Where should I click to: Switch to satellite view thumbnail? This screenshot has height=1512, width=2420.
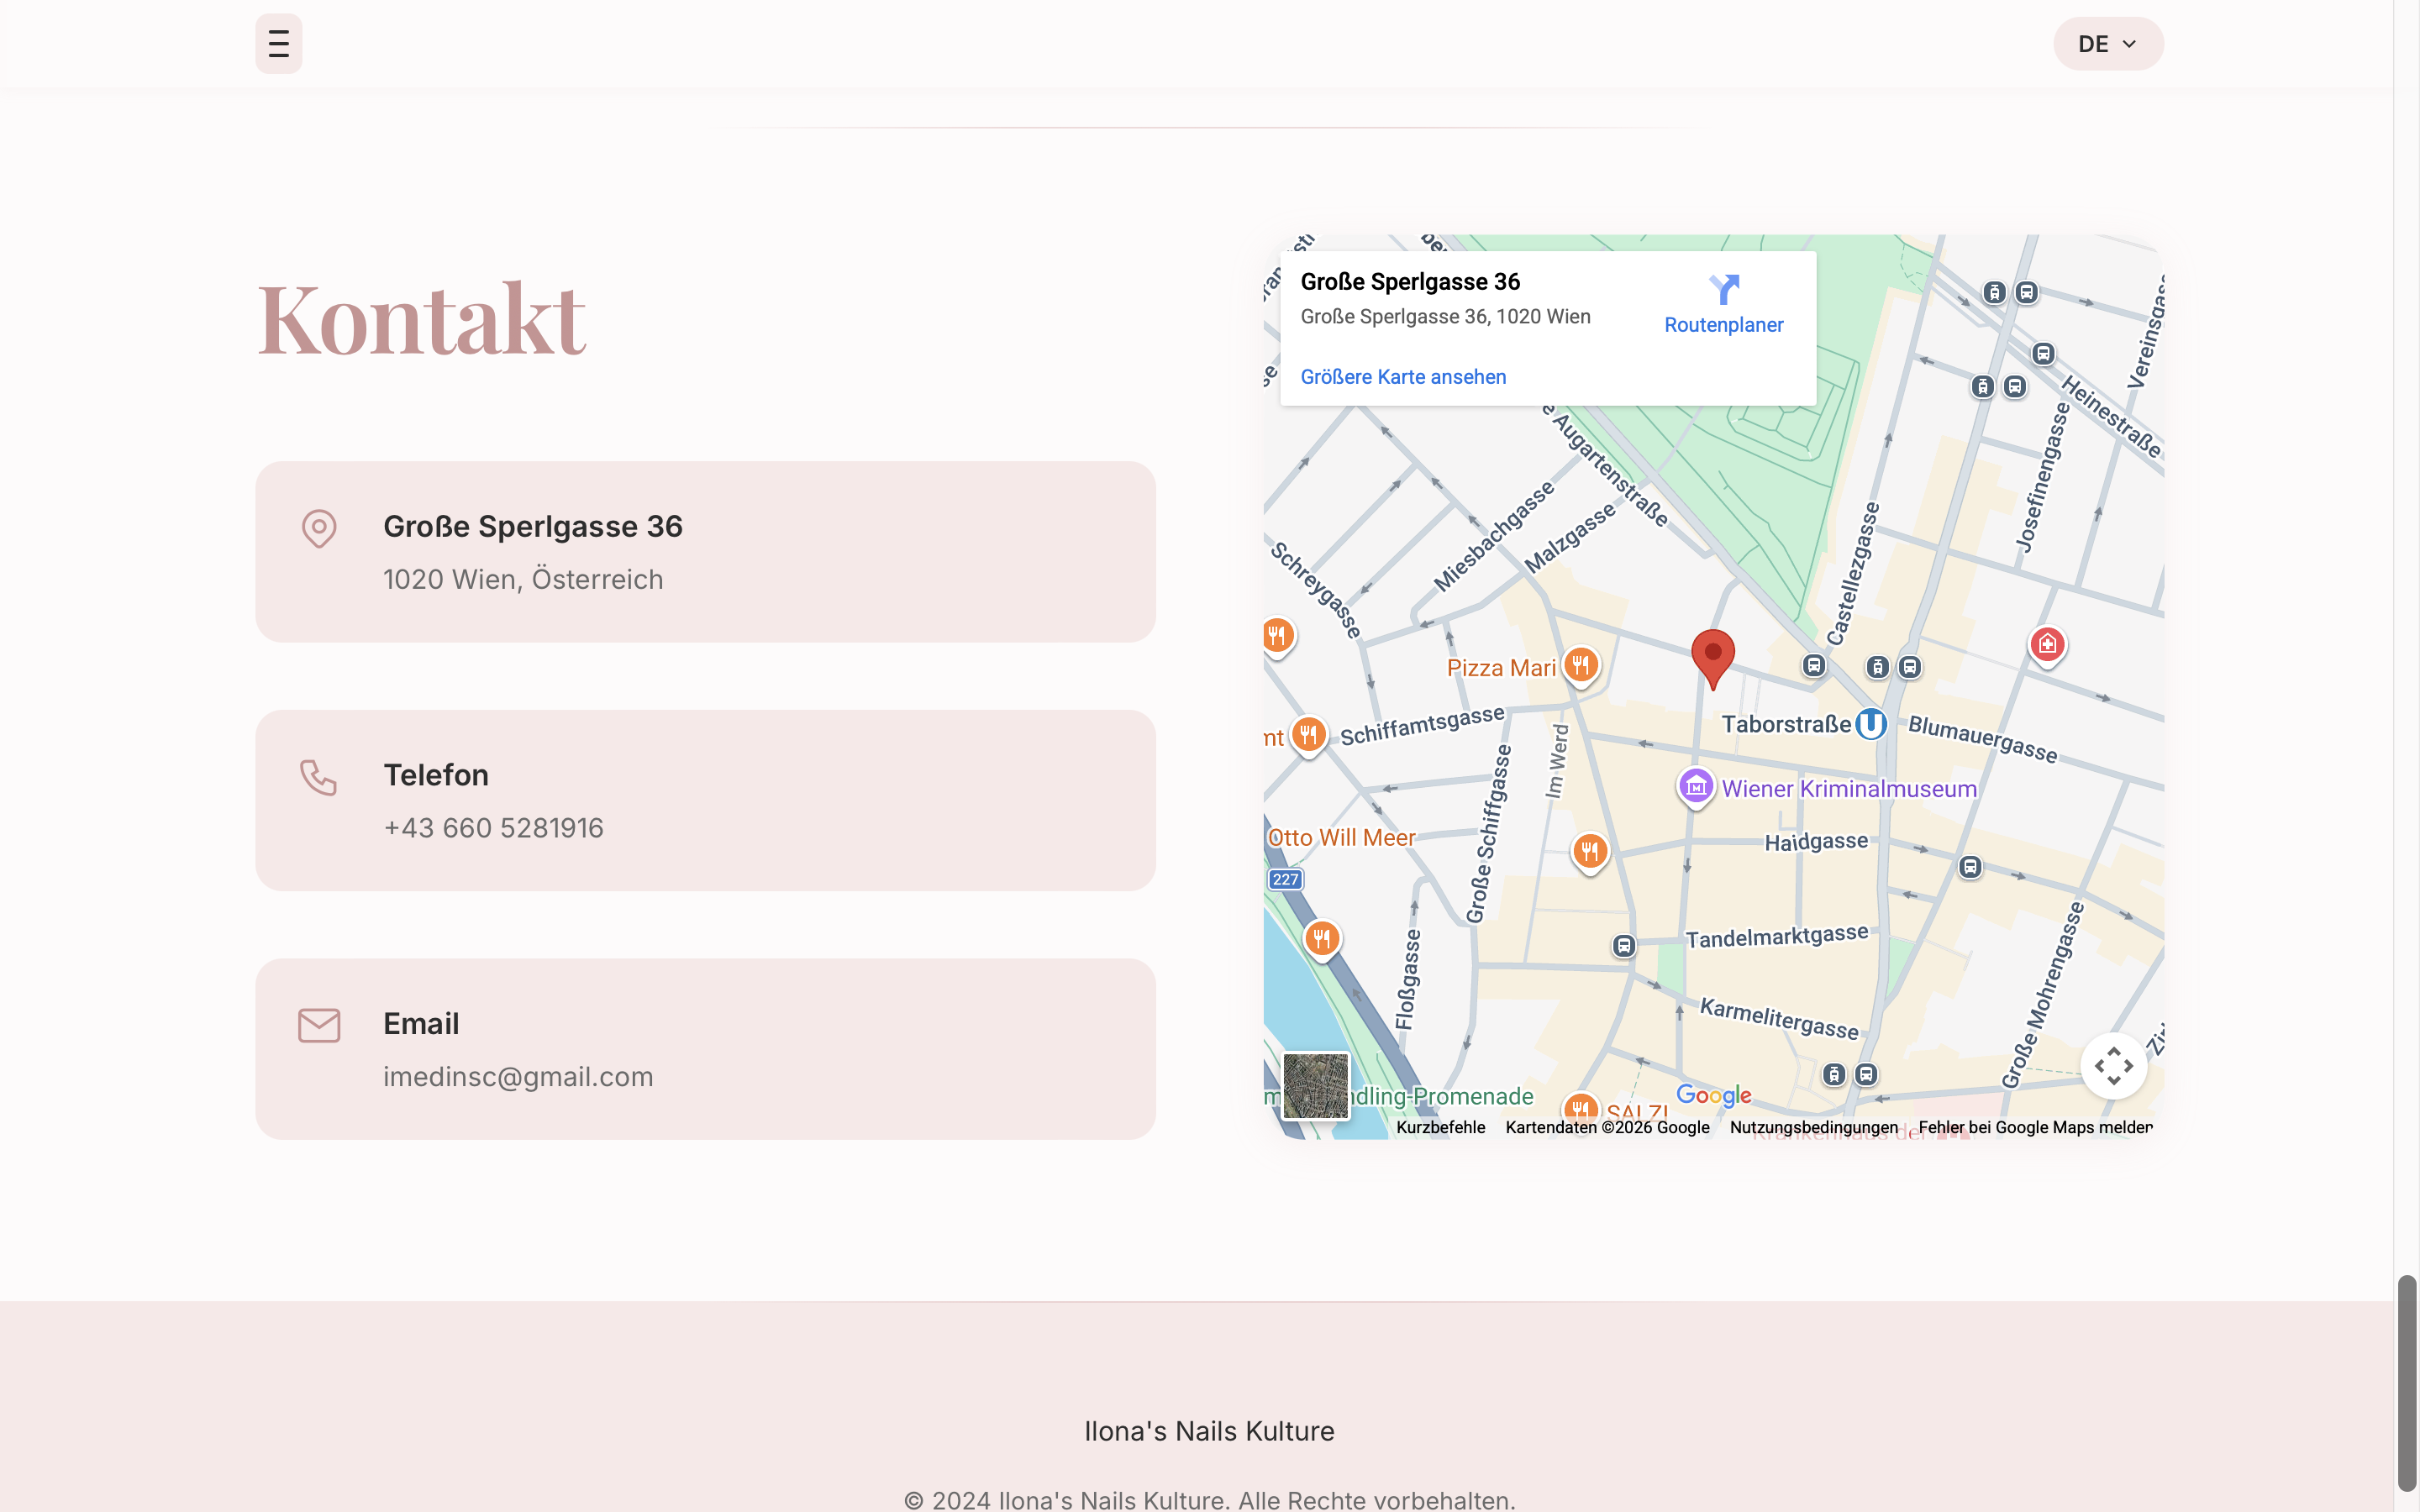click(1315, 1085)
